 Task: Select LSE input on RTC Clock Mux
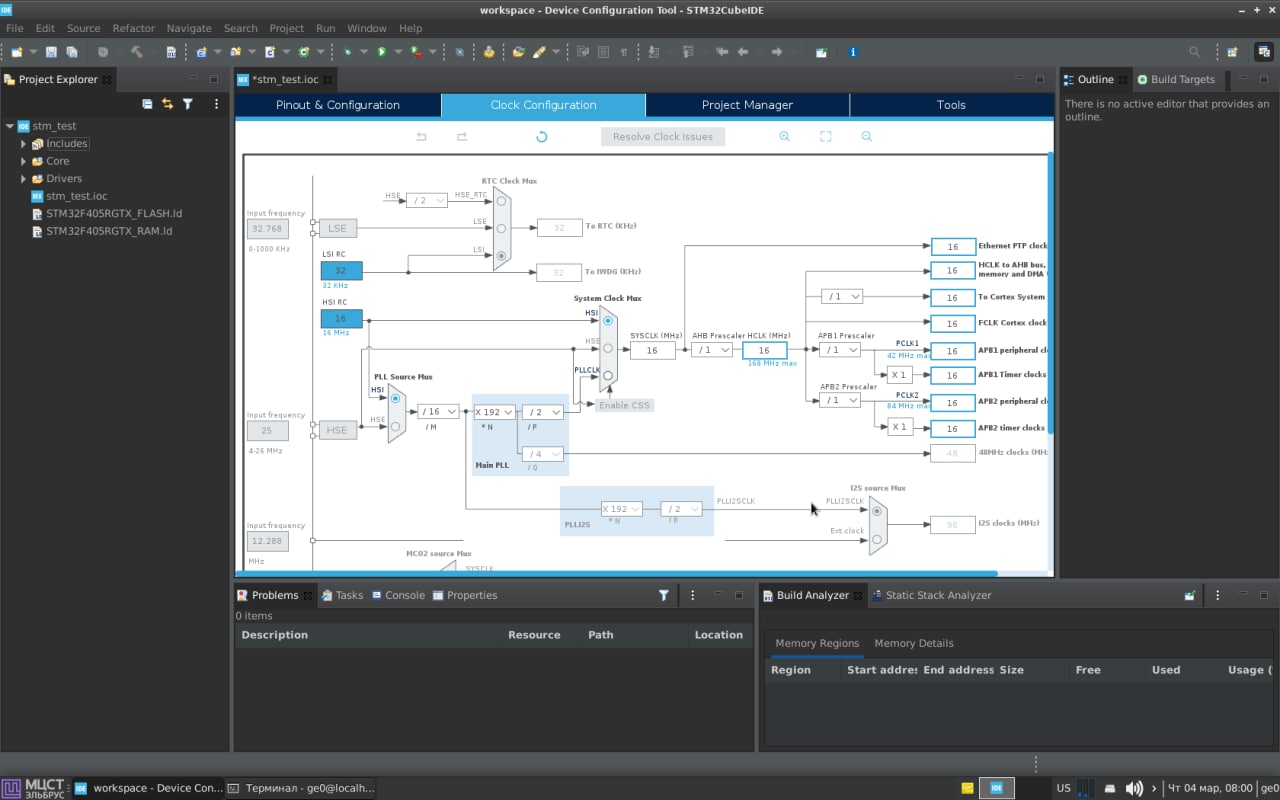point(502,228)
